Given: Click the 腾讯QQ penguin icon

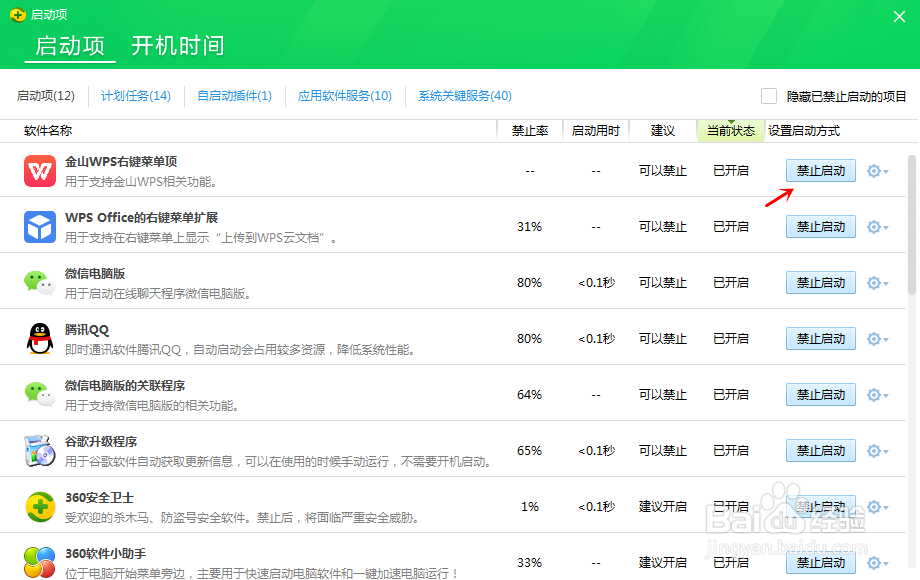Looking at the screenshot, I should 38,338.
